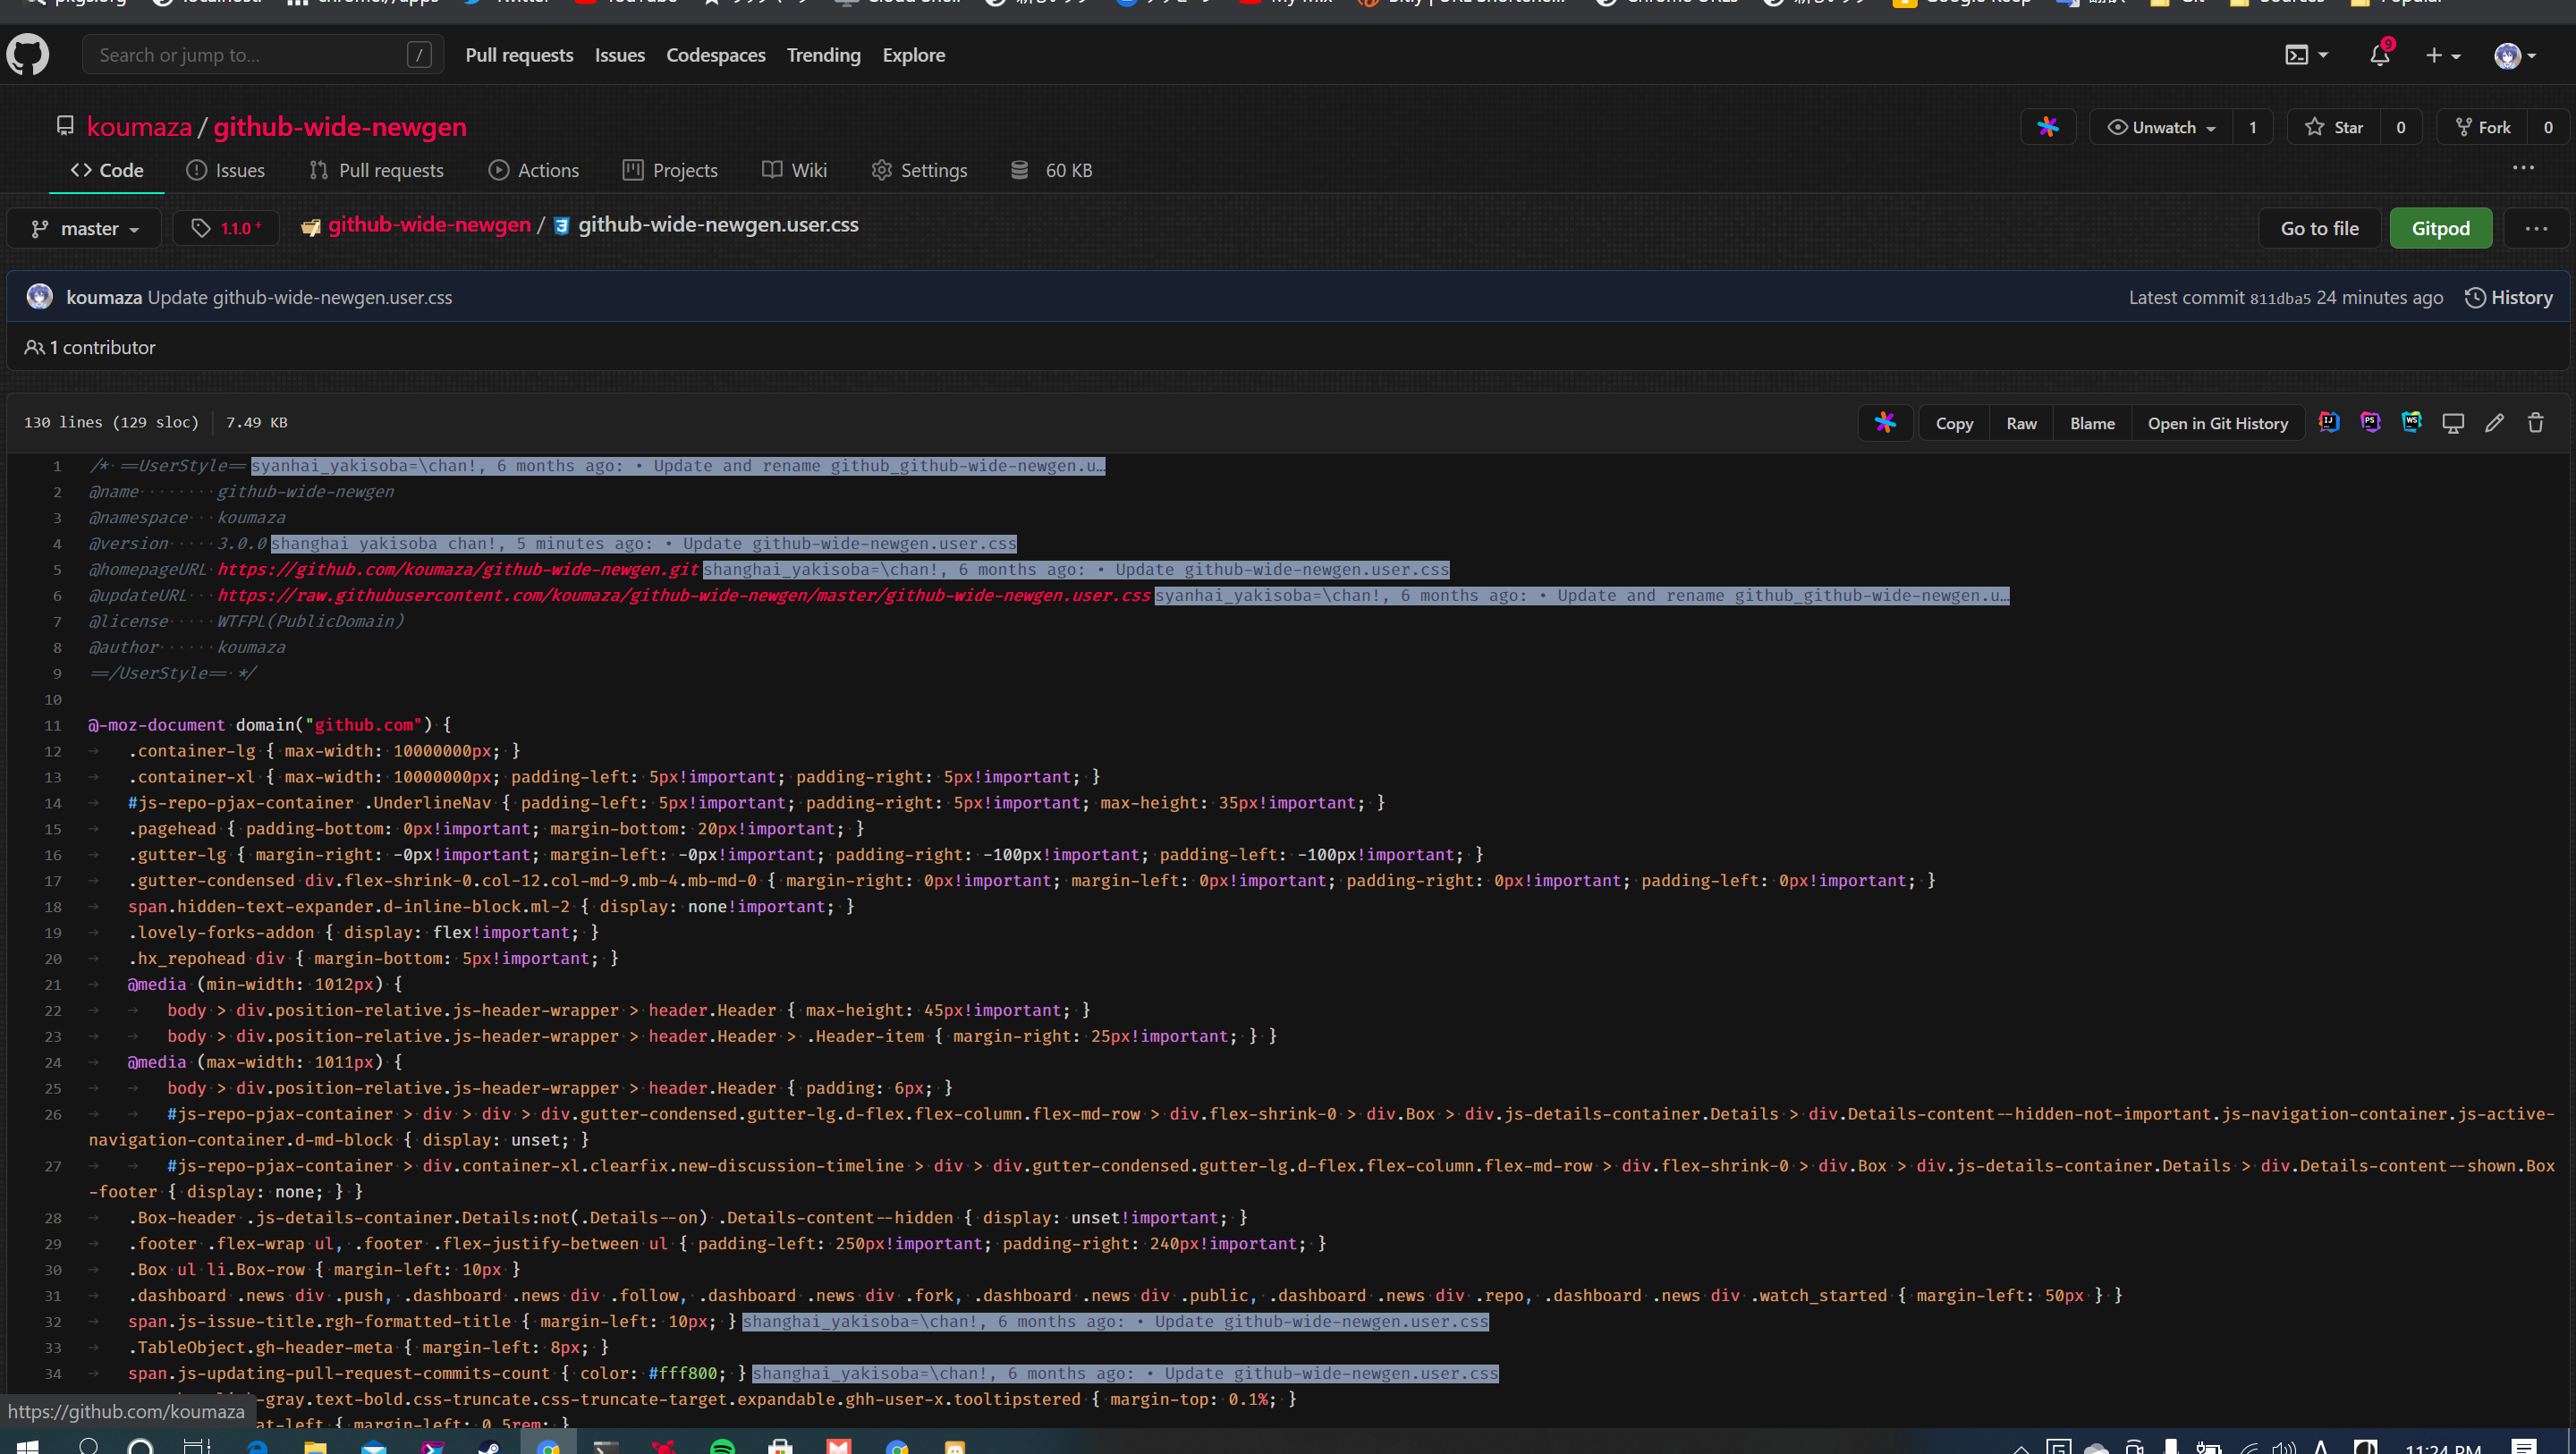Open the Wiki tab
2576x1454 pixels.
point(794,170)
